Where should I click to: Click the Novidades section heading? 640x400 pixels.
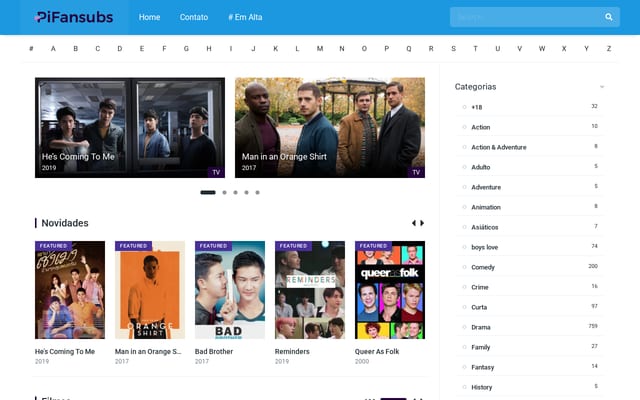[x=65, y=223]
